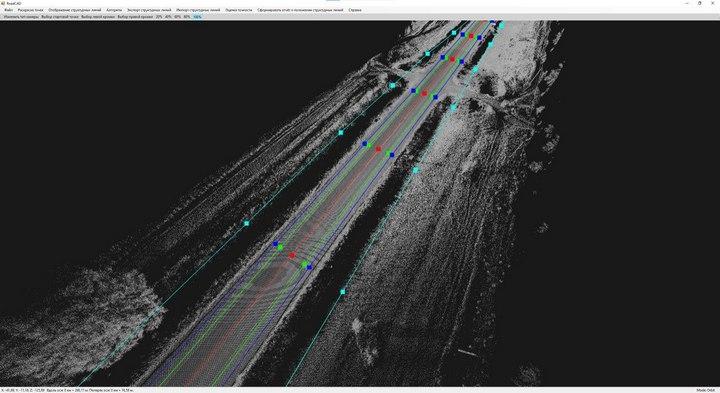Select the red centerline marker nearest the camera
This screenshot has height=393, width=720.
tap(292, 255)
